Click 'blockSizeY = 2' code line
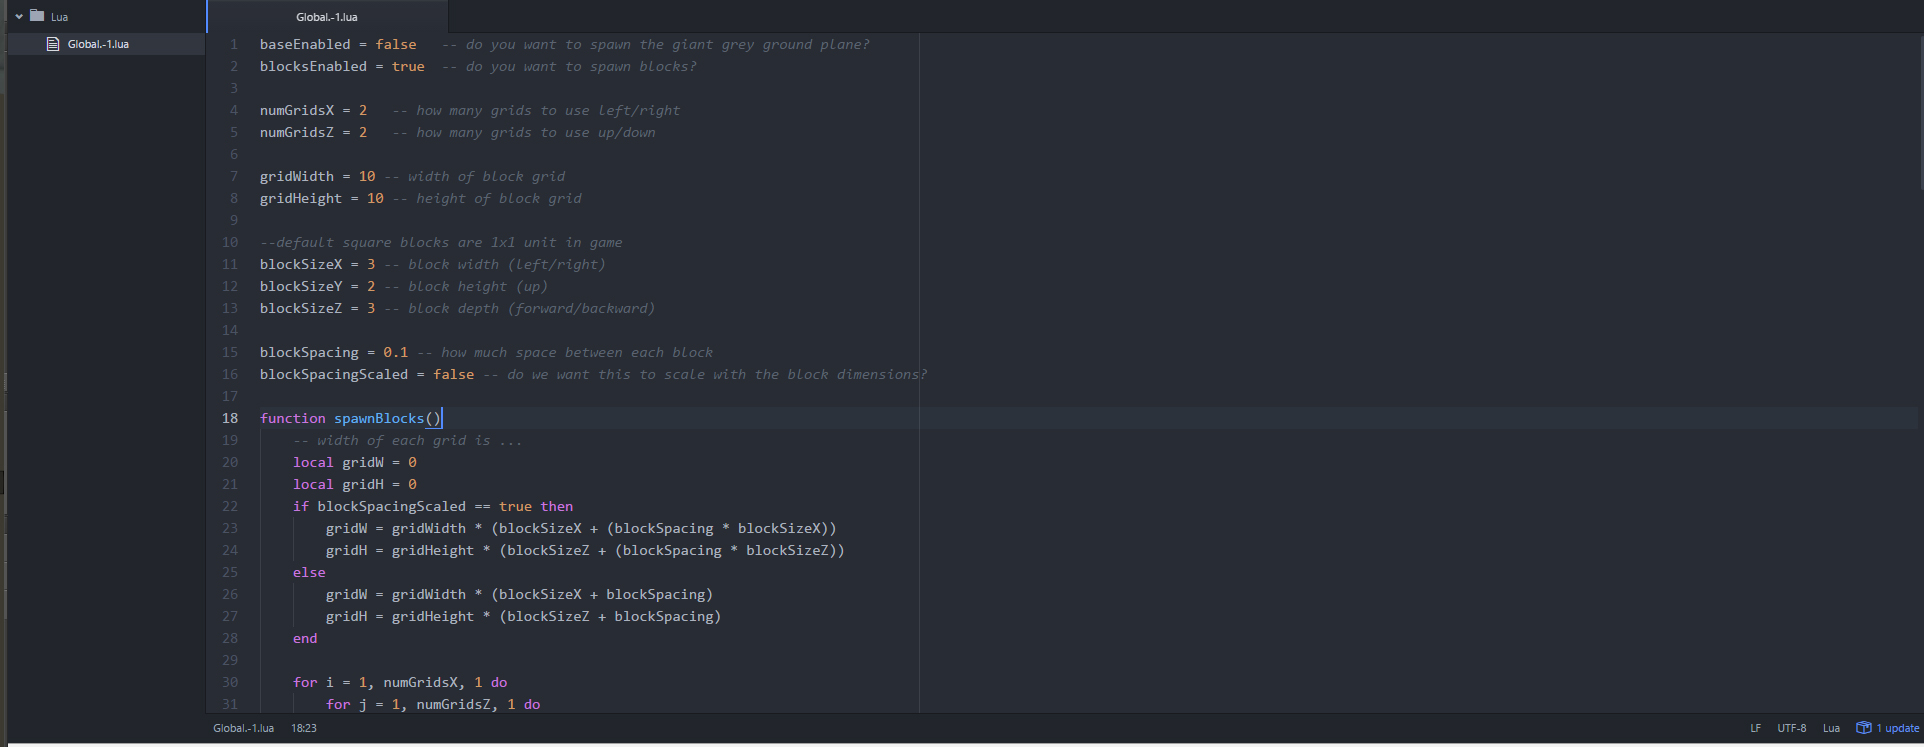 click(317, 286)
